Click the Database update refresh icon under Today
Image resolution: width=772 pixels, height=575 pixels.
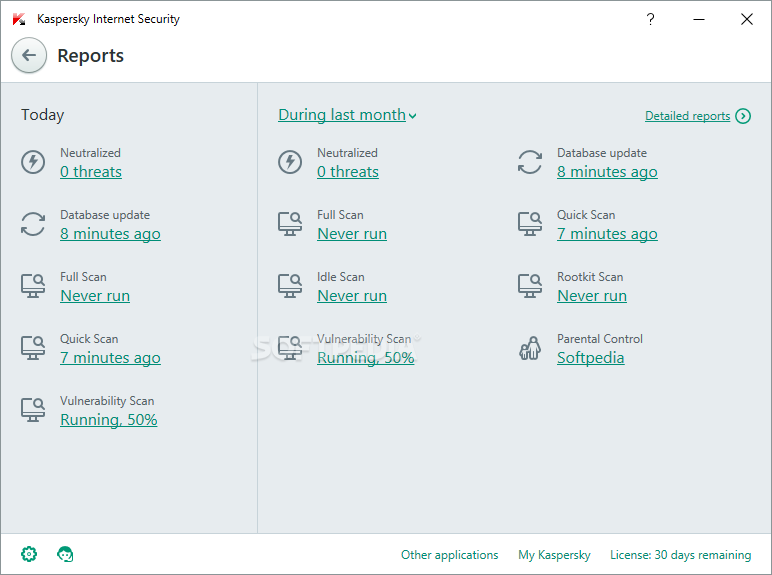33,224
